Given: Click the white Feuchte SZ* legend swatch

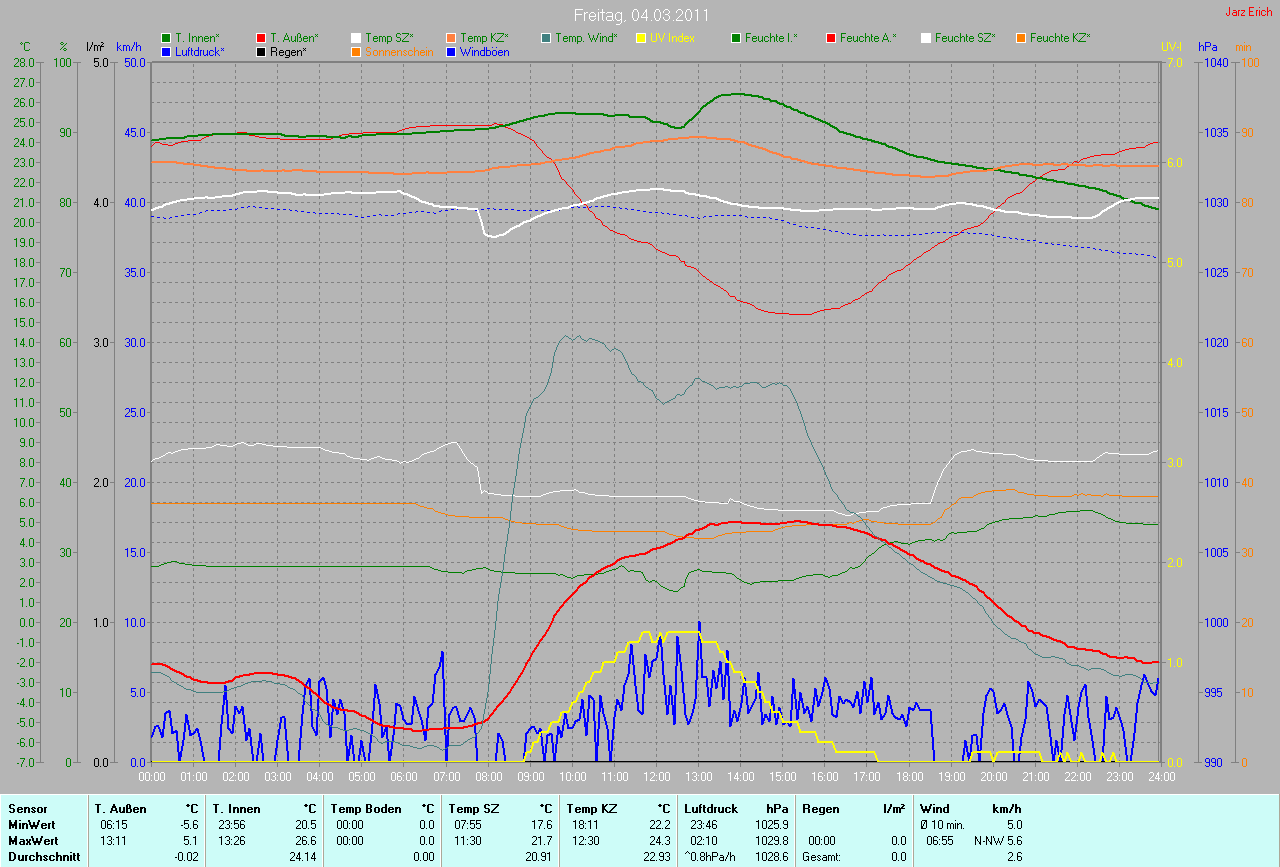Looking at the screenshot, I should pos(925,38).
